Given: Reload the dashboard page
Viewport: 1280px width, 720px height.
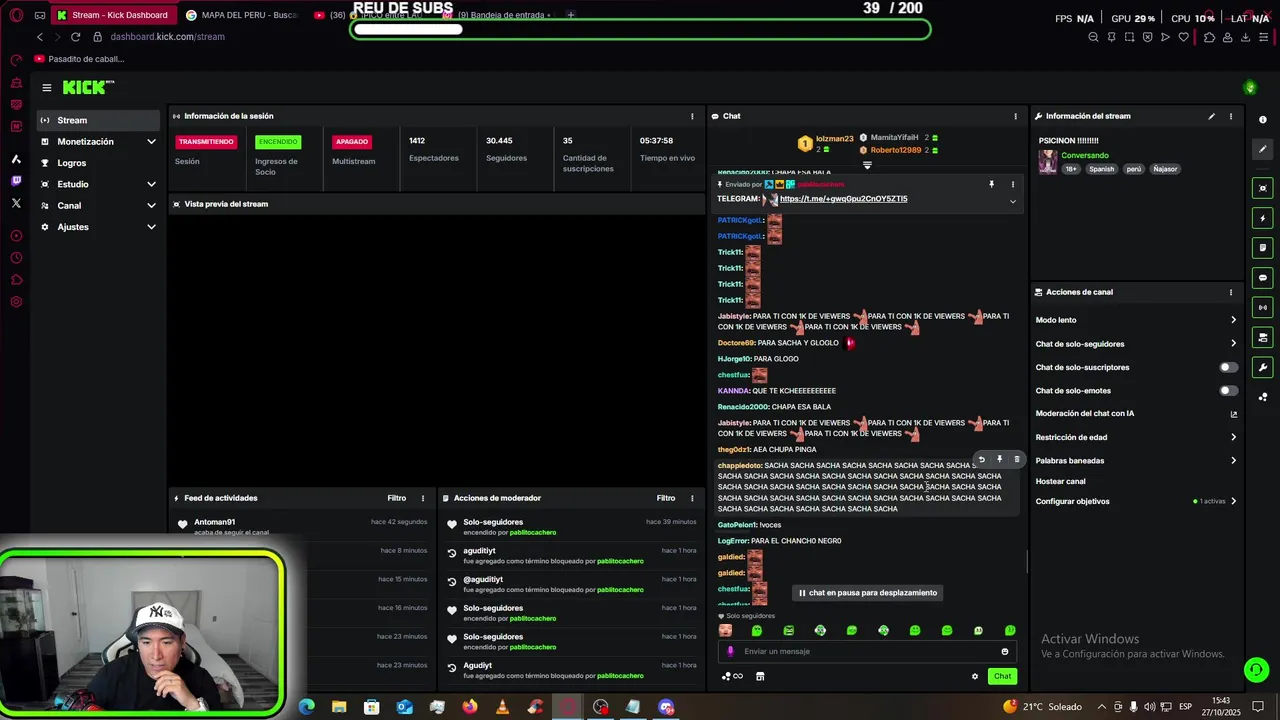Looking at the screenshot, I should click(75, 37).
